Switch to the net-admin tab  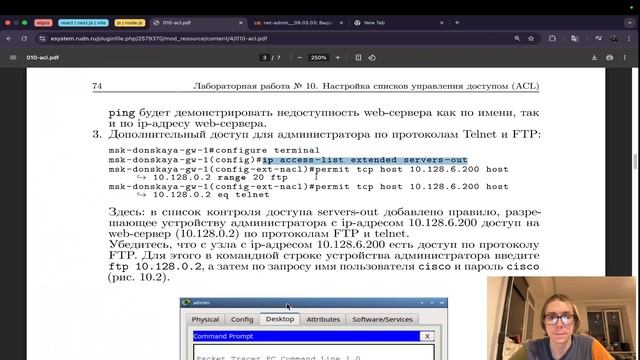[x=298, y=23]
